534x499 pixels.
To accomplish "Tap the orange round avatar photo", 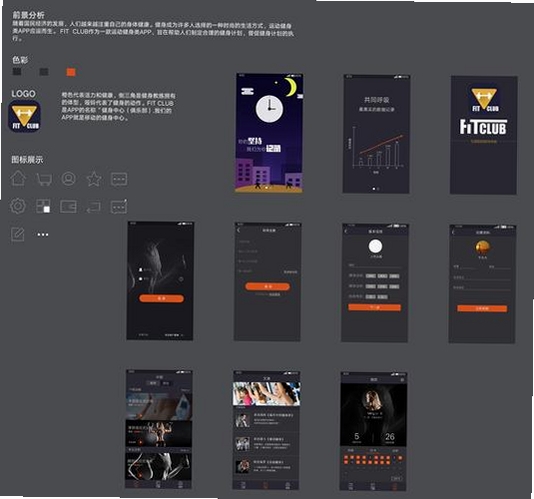I will point(483,247).
